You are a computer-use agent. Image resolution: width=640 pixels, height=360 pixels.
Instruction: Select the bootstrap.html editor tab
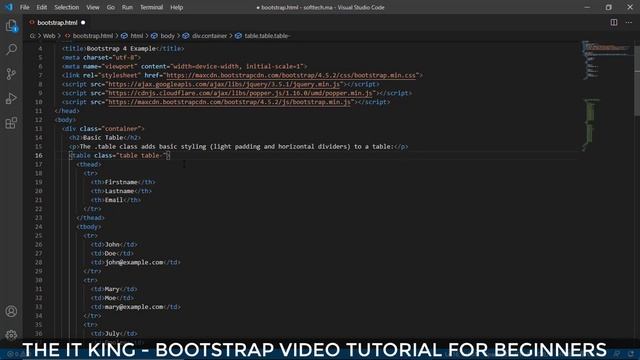[x=57, y=23]
